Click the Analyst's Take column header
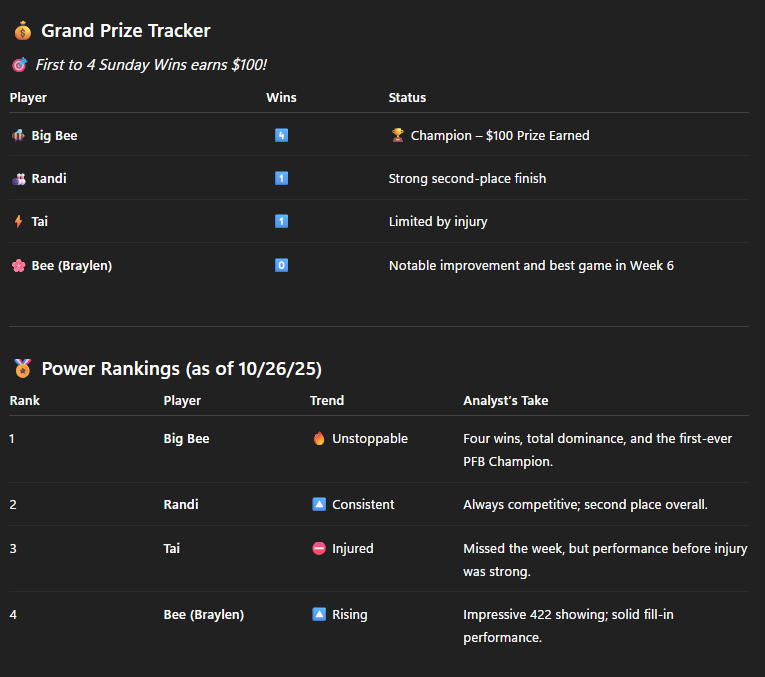Screen dimensions: 765x677 pyautogui.click(x=505, y=401)
